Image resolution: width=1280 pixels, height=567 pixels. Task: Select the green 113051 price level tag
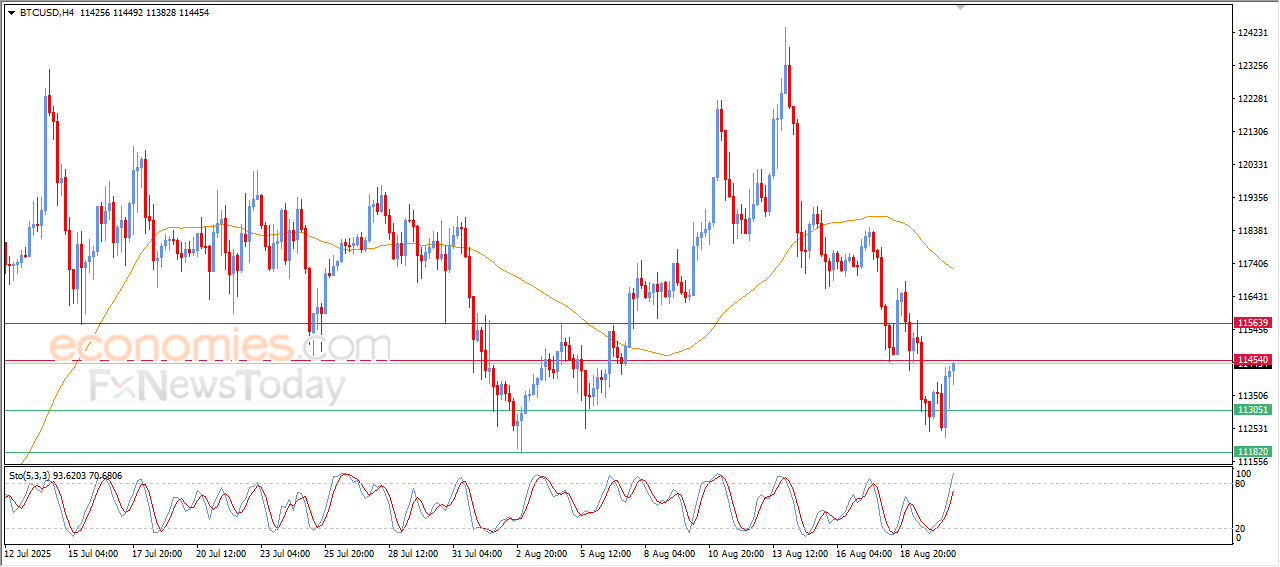pyautogui.click(x=1253, y=410)
